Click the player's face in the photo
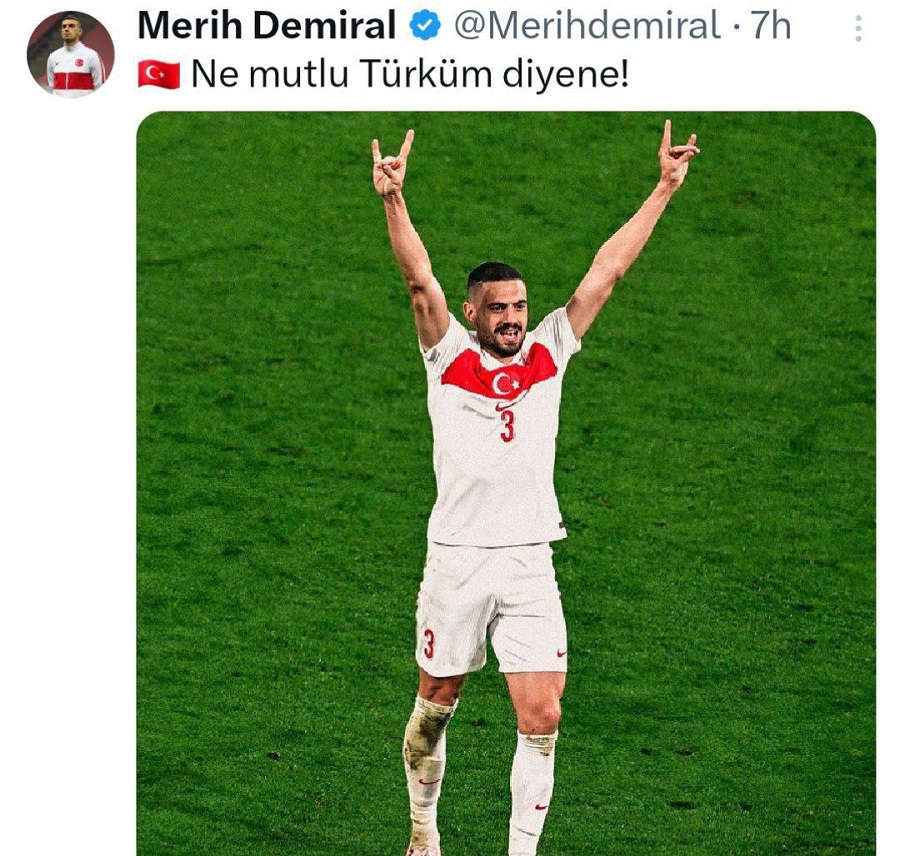Screen dimensions: 900x856 (x=499, y=316)
